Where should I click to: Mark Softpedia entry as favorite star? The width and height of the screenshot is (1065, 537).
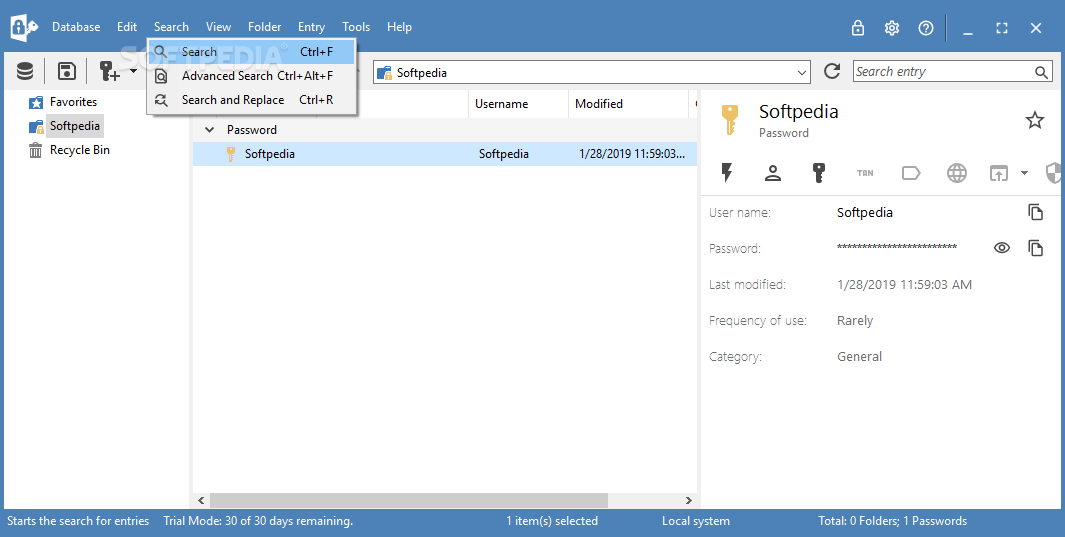tap(1034, 121)
